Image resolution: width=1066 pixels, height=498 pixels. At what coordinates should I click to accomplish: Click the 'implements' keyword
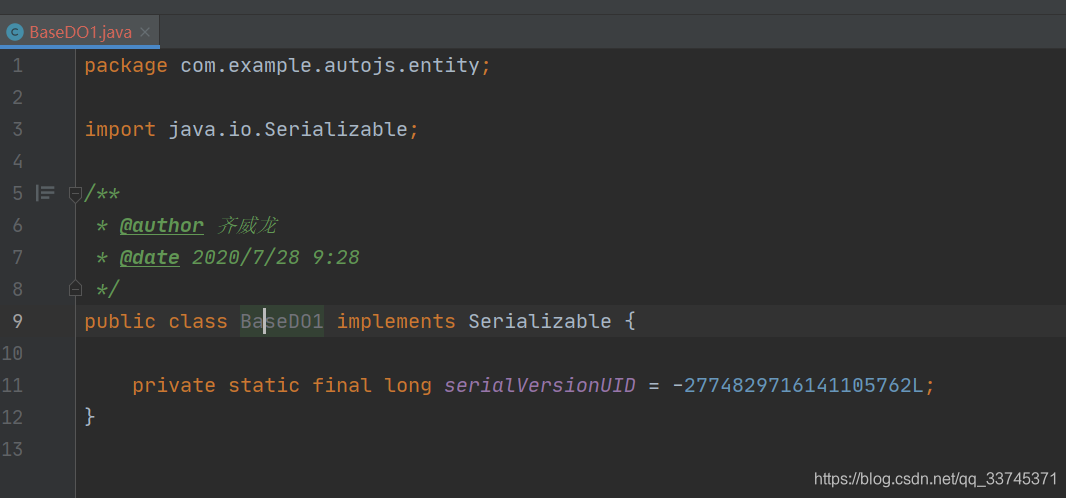point(396,321)
